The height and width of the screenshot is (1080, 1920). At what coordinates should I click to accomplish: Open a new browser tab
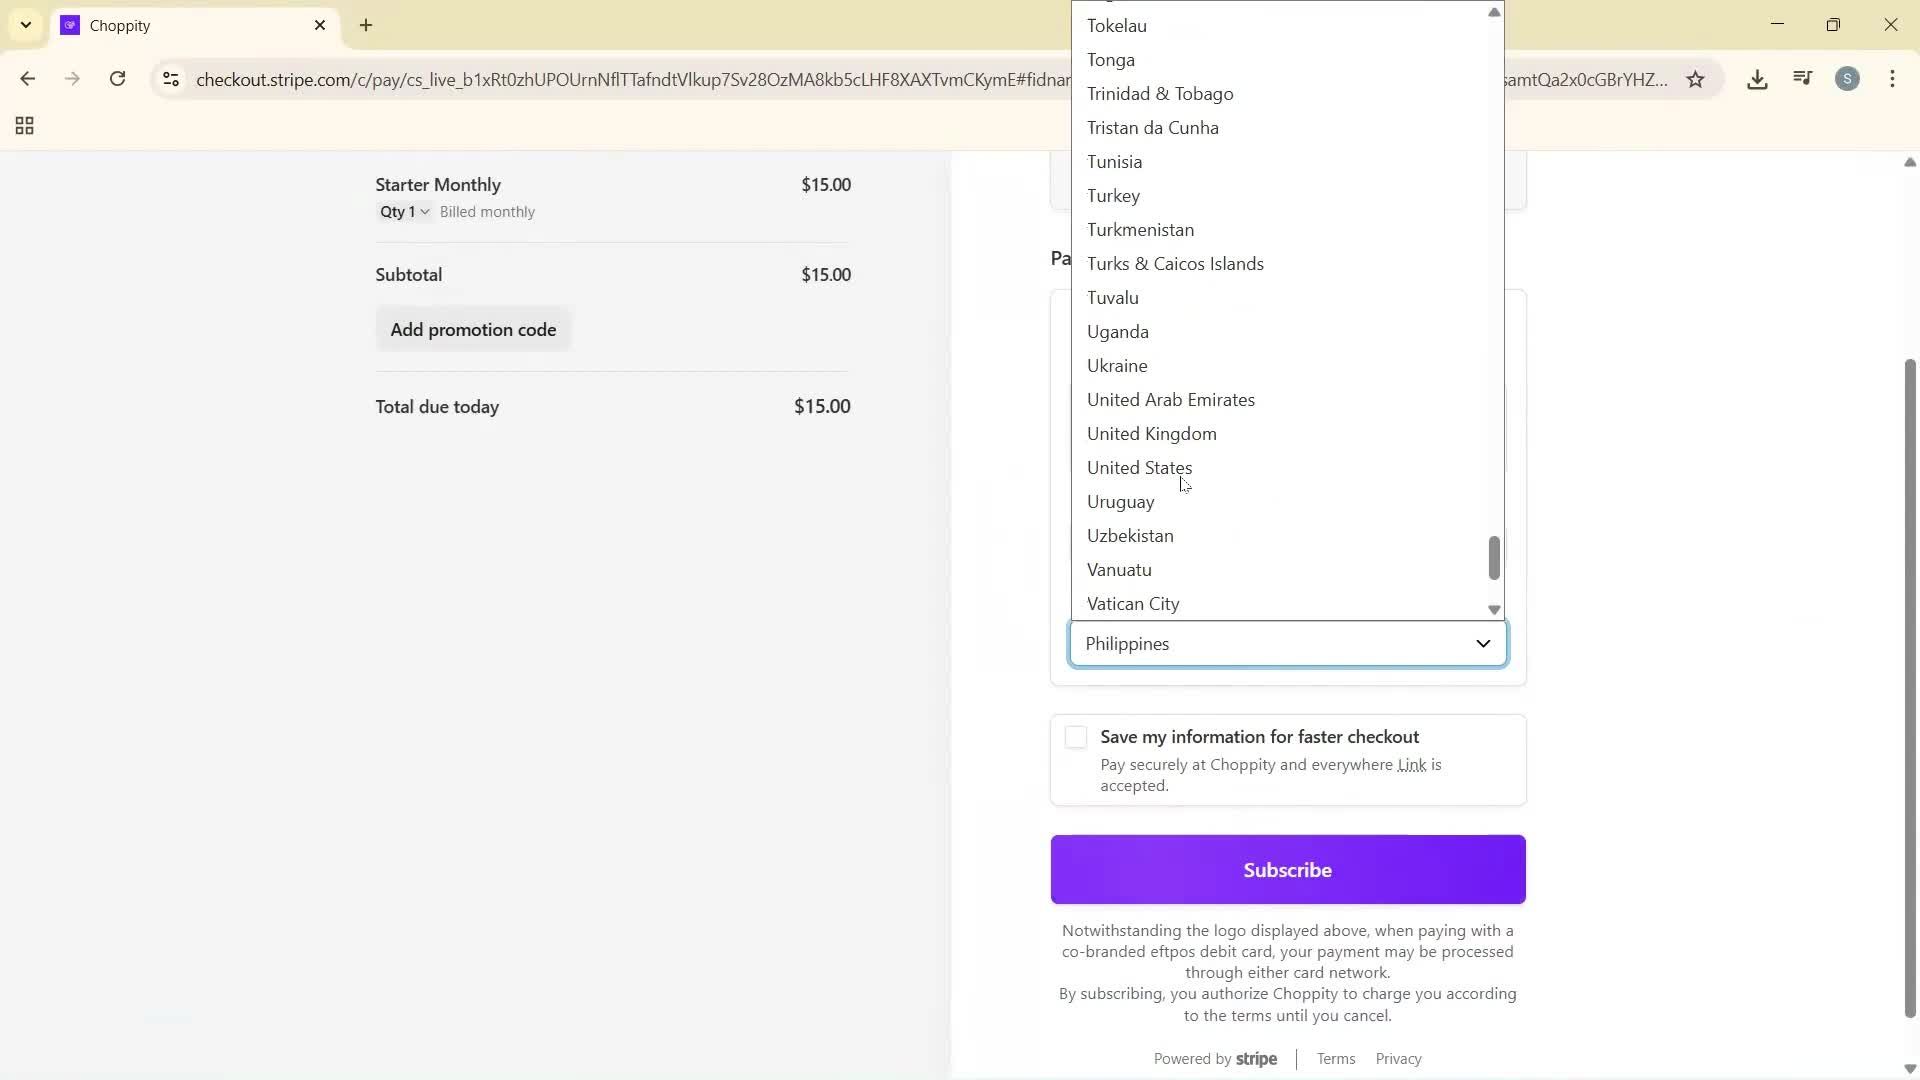[365, 25]
